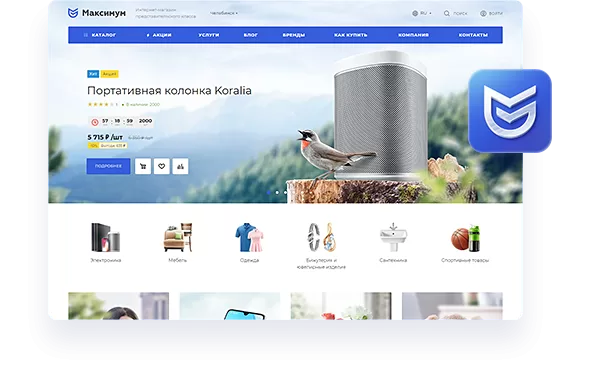
Task: Open the Портативная колонка Koralia title
Action: coord(169,91)
